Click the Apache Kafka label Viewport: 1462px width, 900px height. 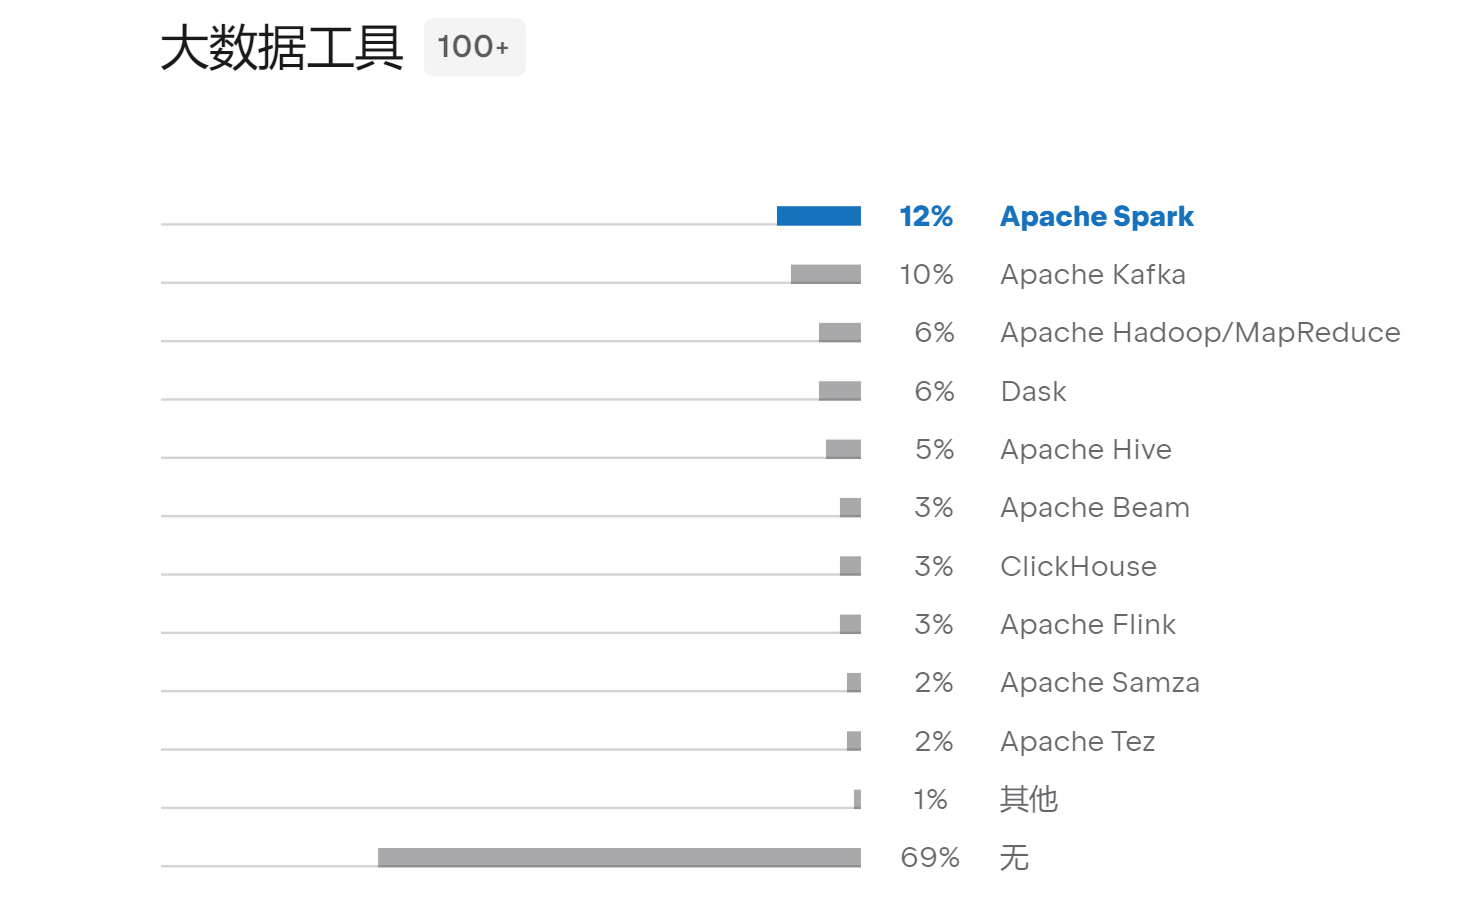click(x=1093, y=275)
